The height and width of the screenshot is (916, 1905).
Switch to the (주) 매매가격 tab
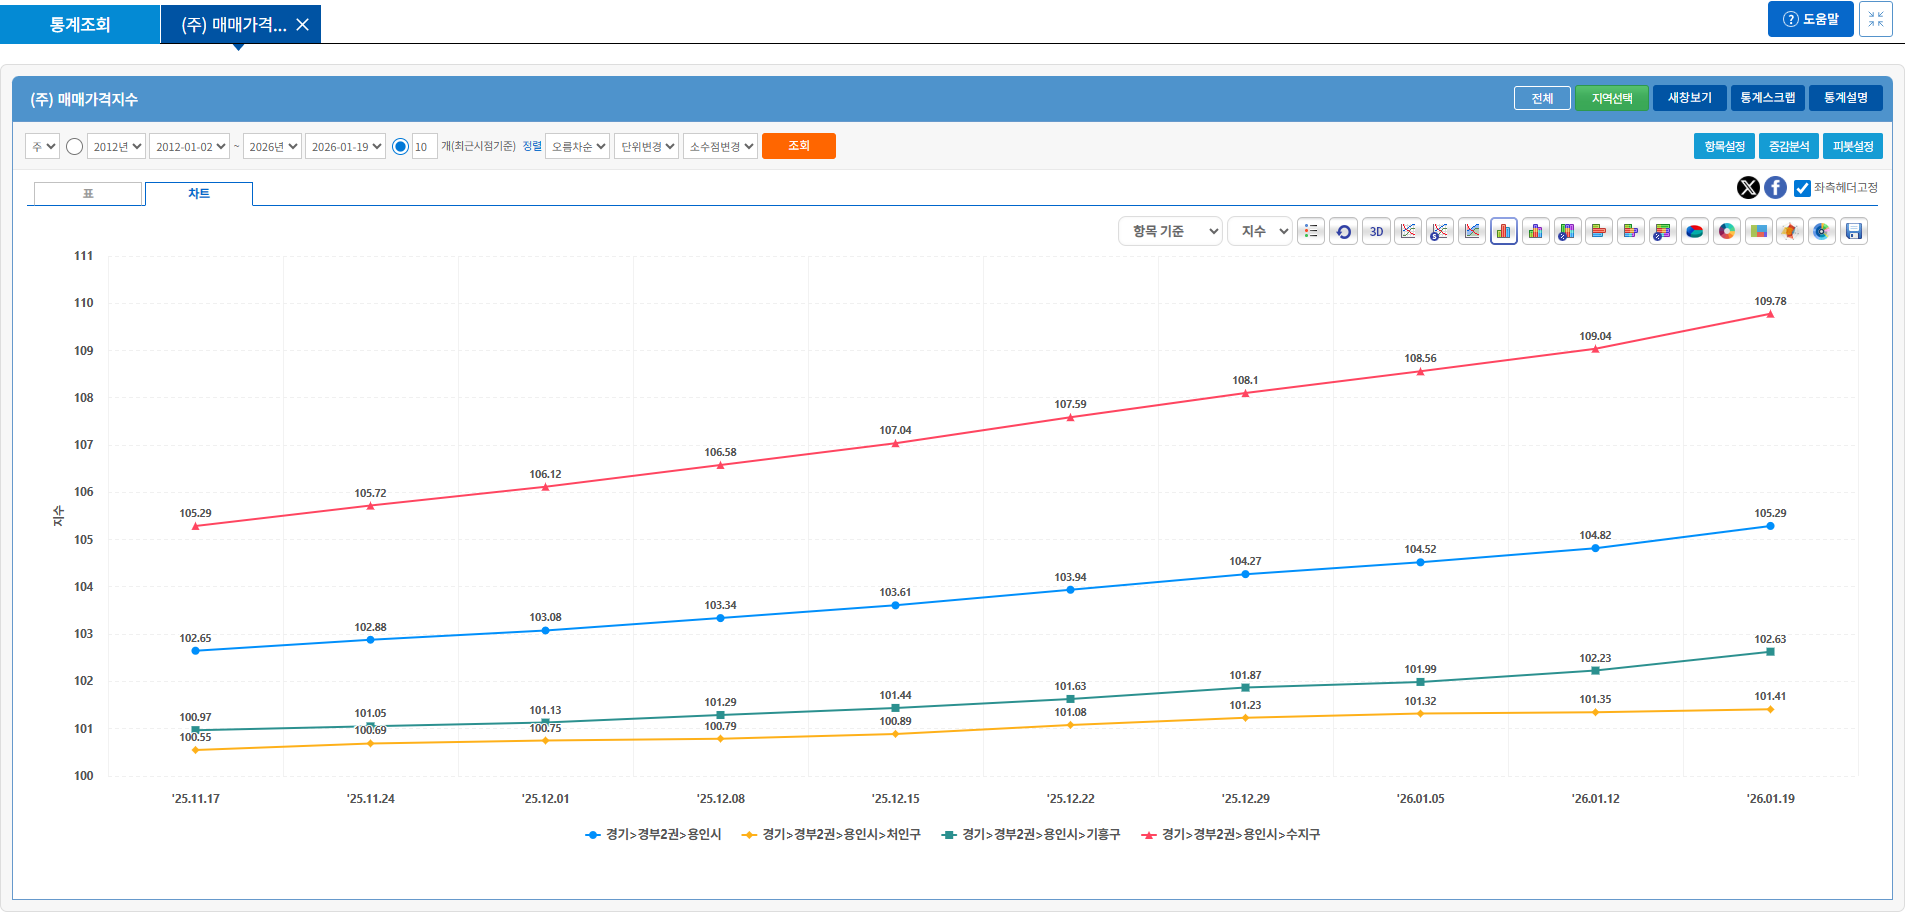pos(232,24)
